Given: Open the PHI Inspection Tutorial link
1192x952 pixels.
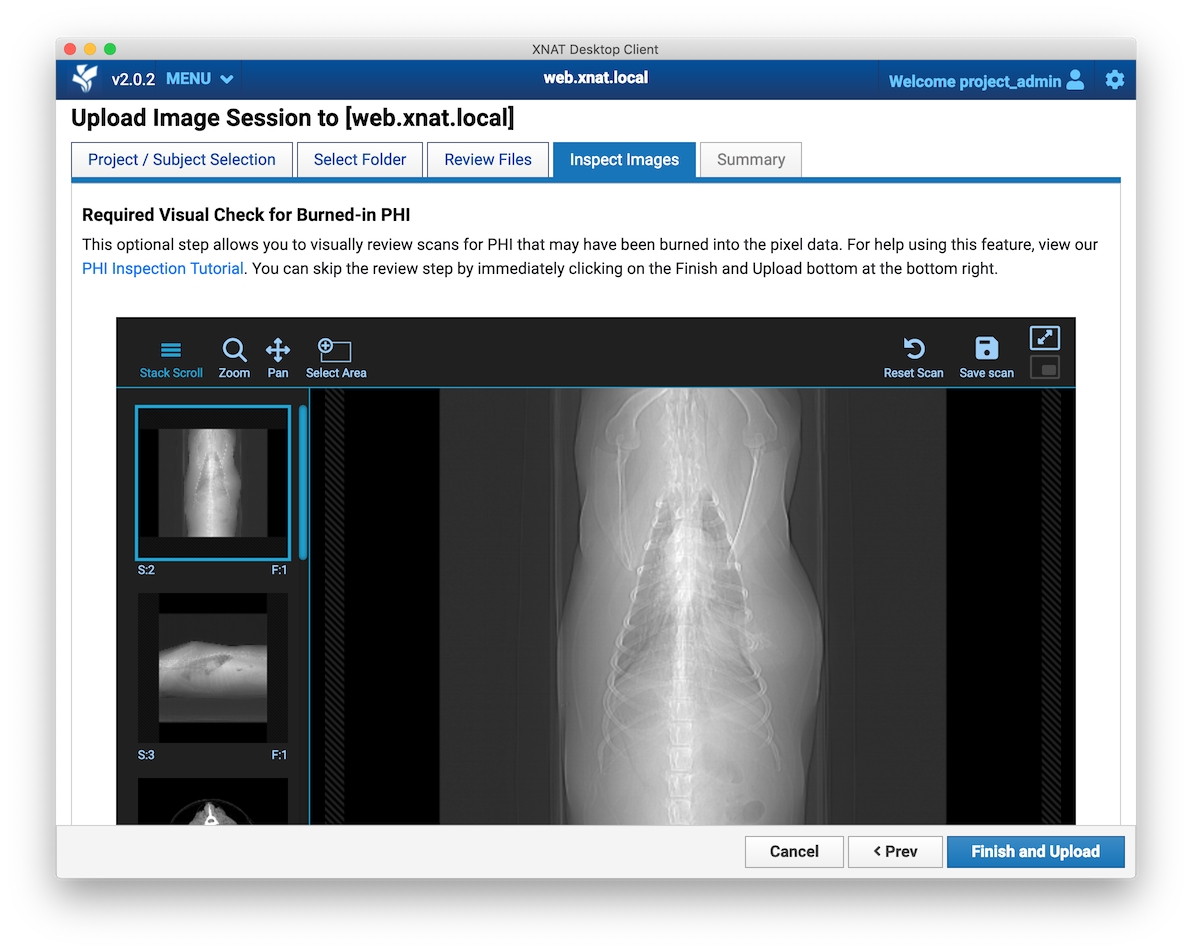Looking at the screenshot, I should coord(163,269).
